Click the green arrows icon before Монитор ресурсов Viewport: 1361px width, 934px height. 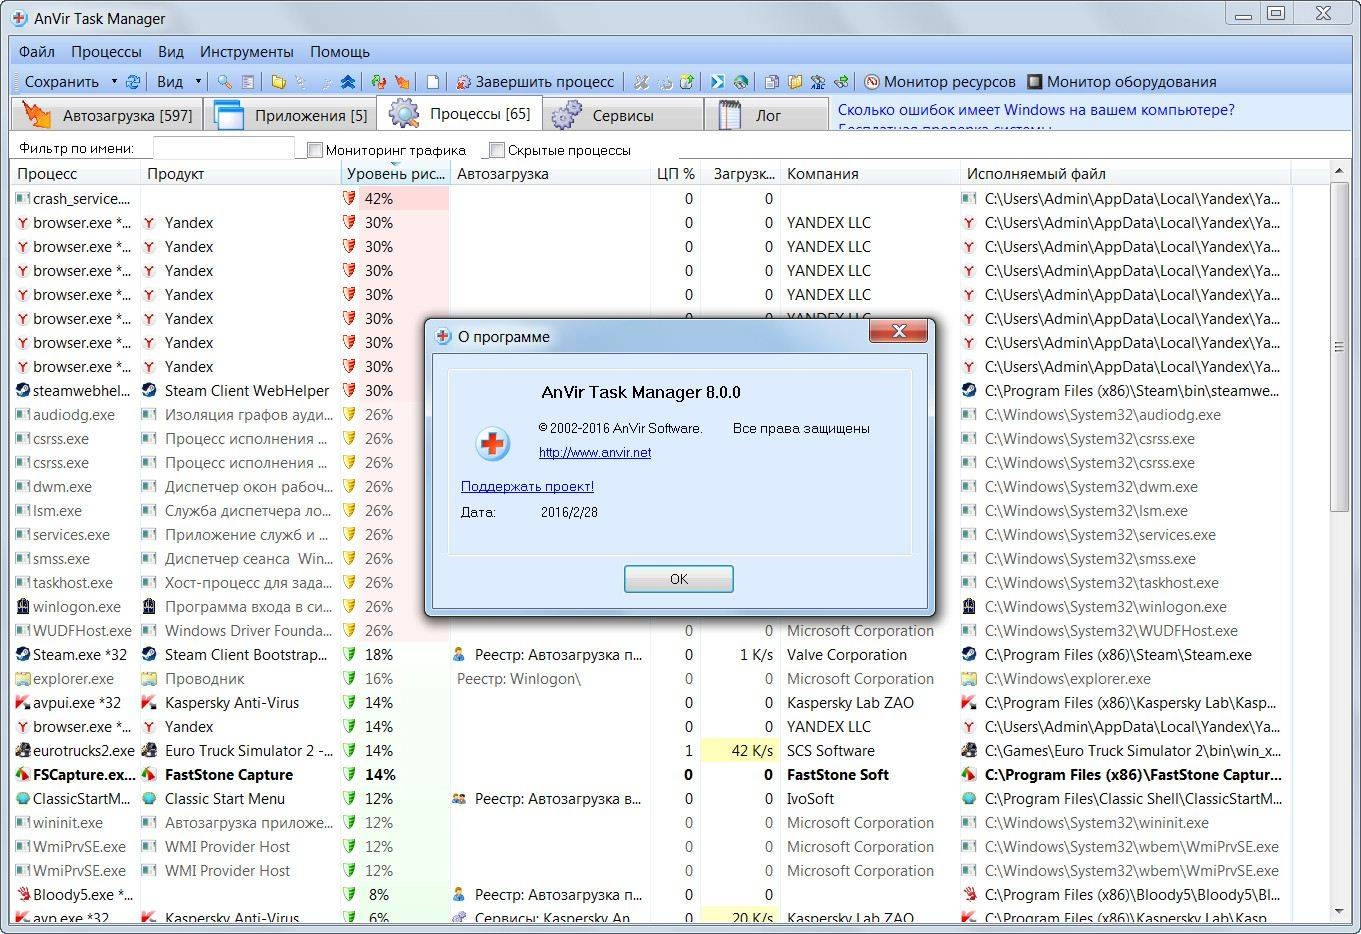[x=841, y=82]
